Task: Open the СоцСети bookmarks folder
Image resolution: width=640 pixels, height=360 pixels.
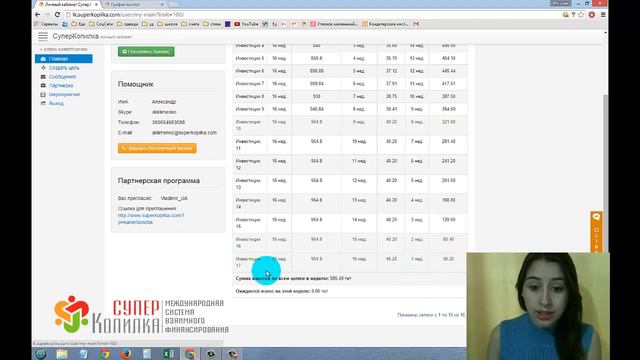Action: pos(101,24)
